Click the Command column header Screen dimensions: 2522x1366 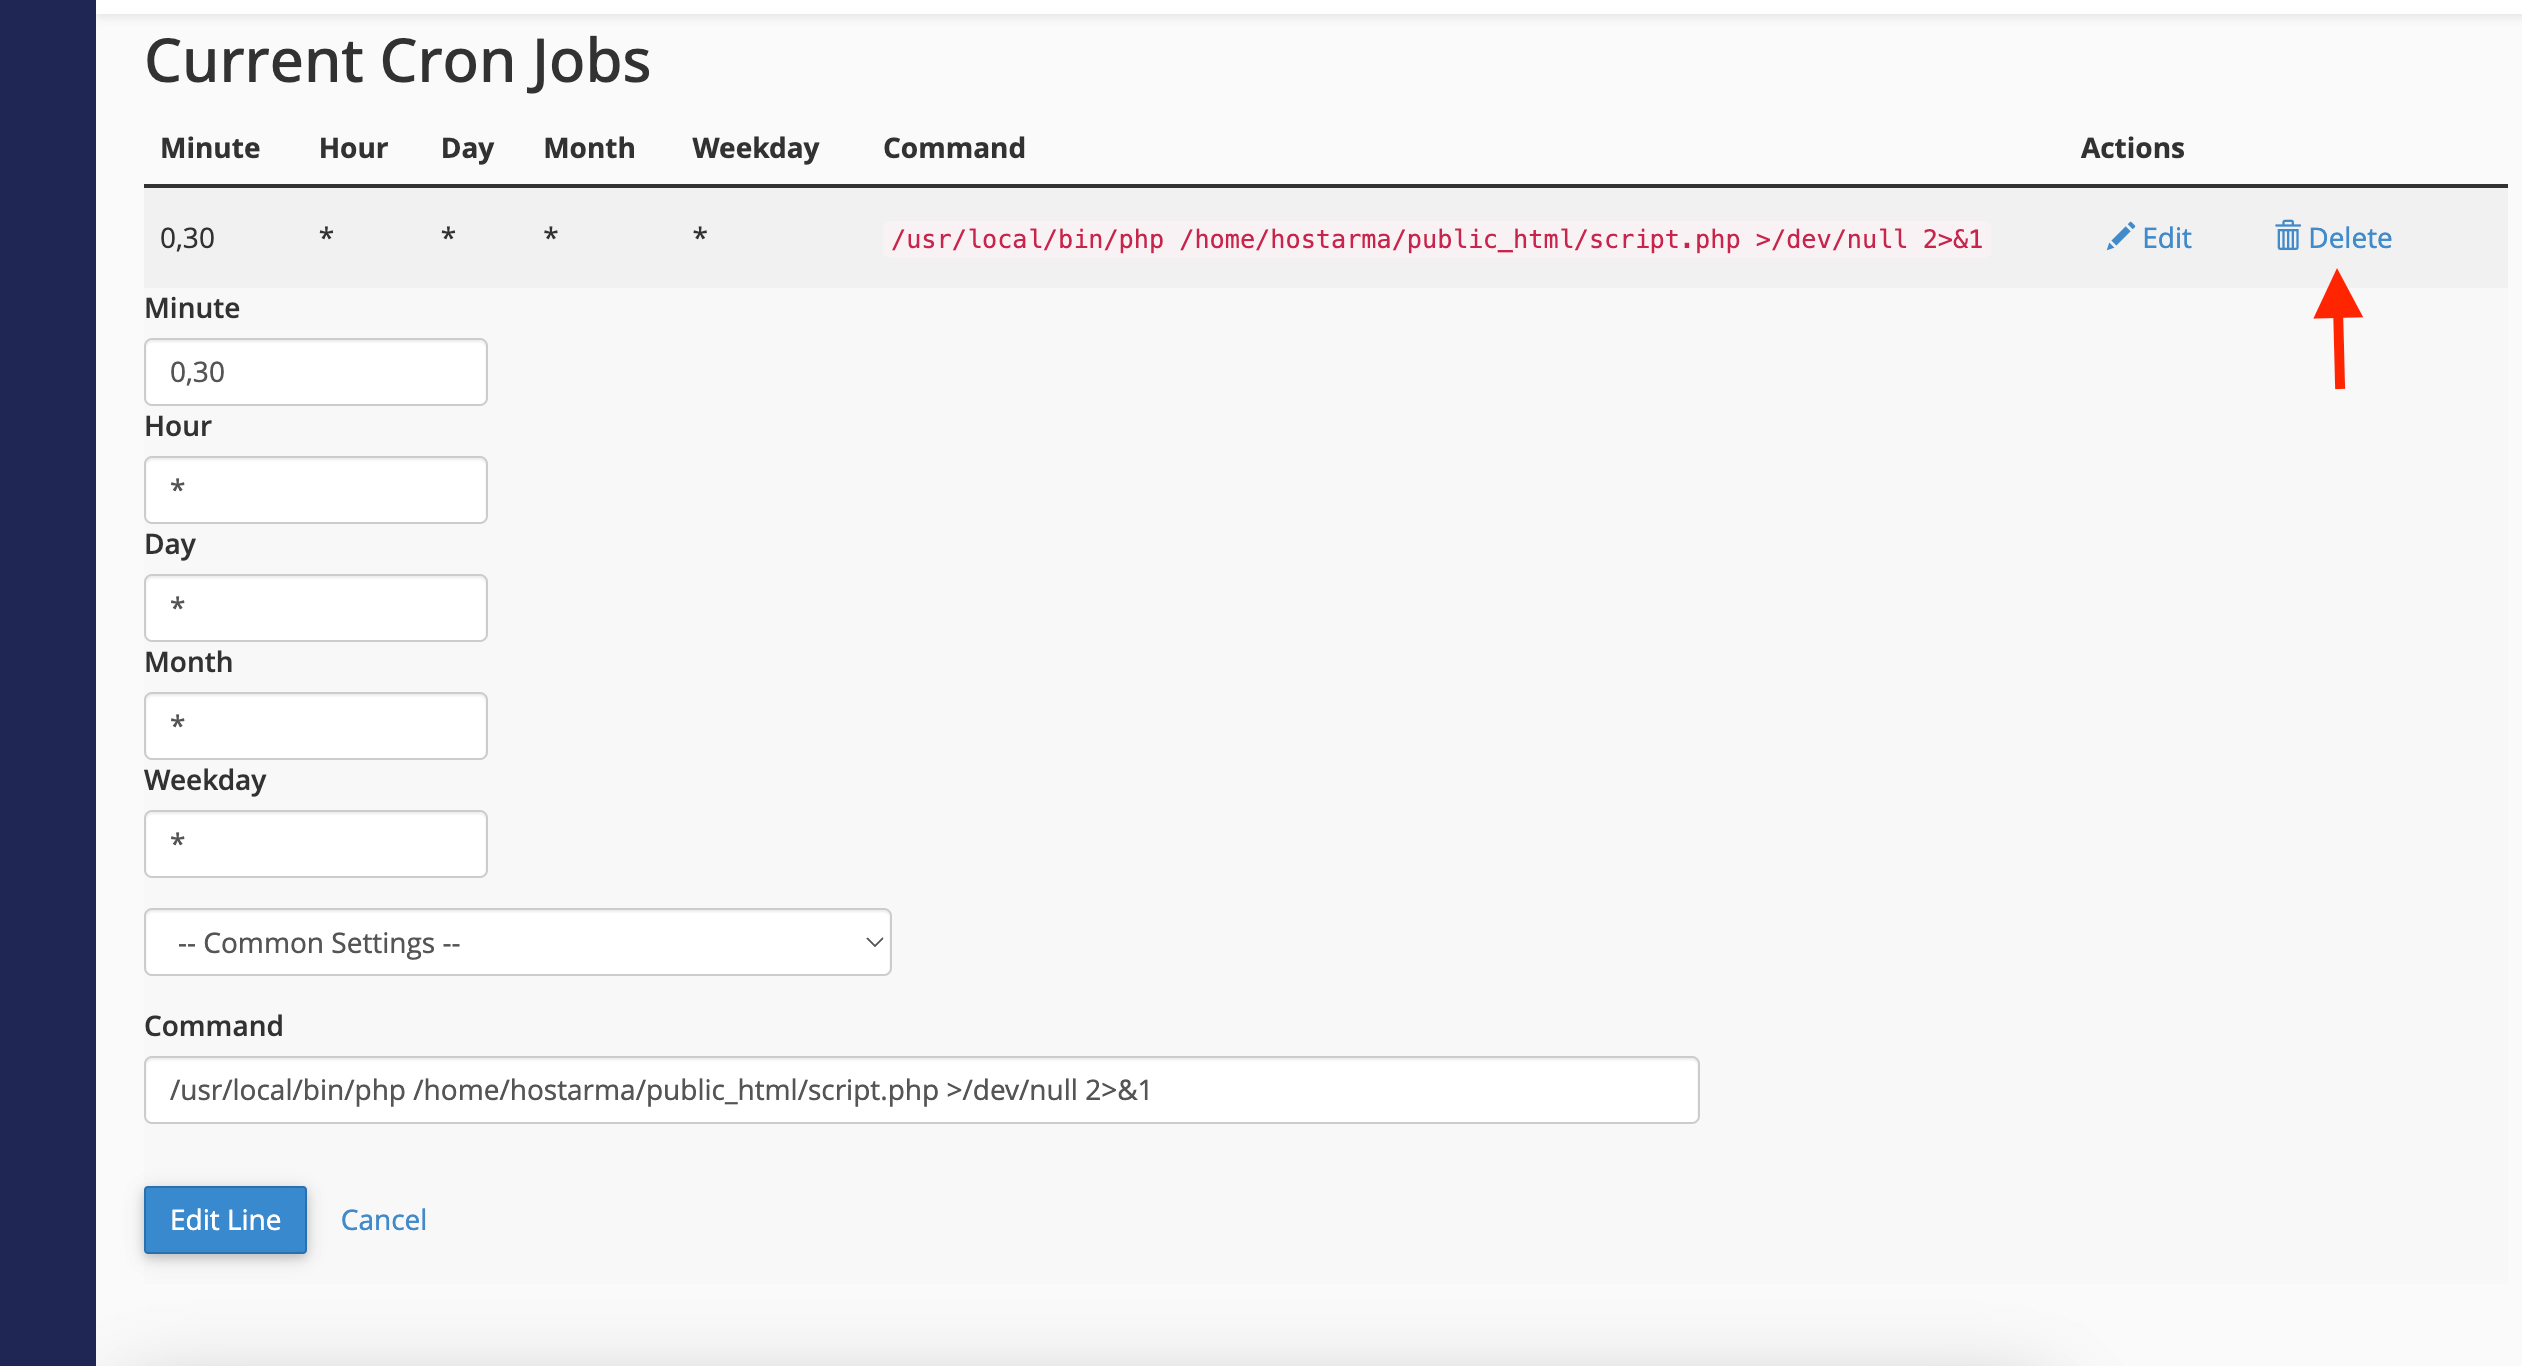tap(954, 148)
